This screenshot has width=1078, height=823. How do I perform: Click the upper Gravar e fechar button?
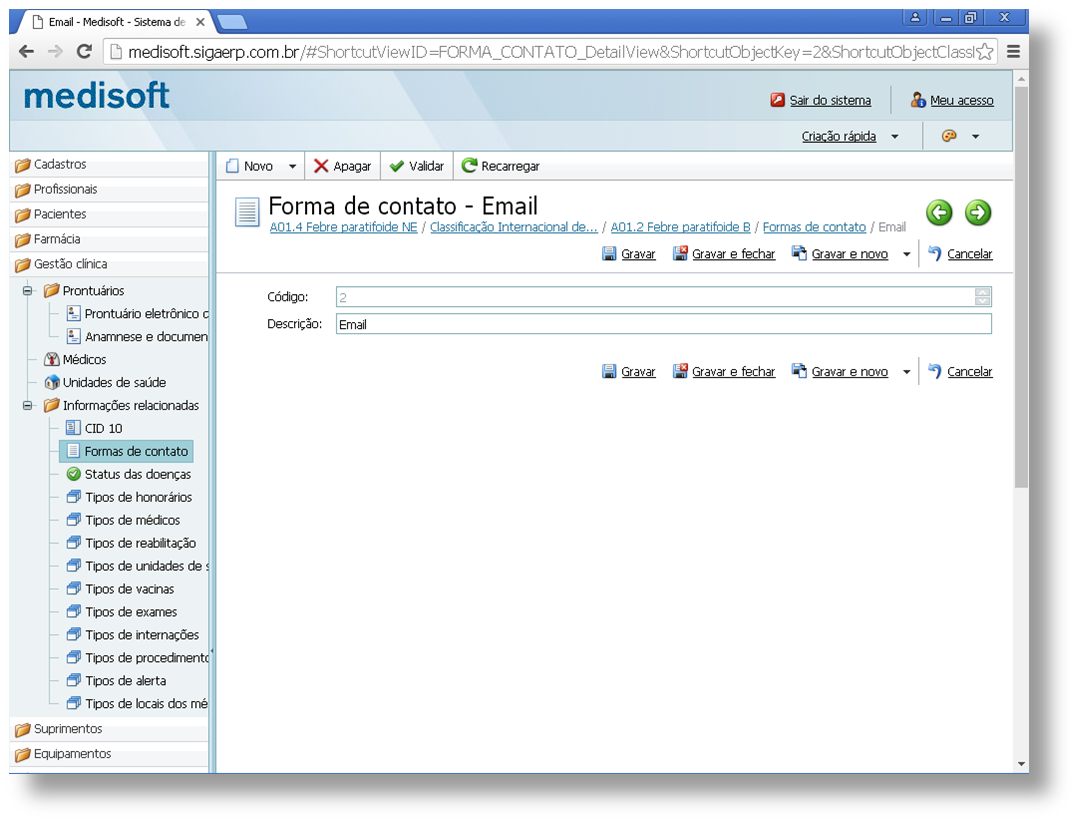(724, 254)
